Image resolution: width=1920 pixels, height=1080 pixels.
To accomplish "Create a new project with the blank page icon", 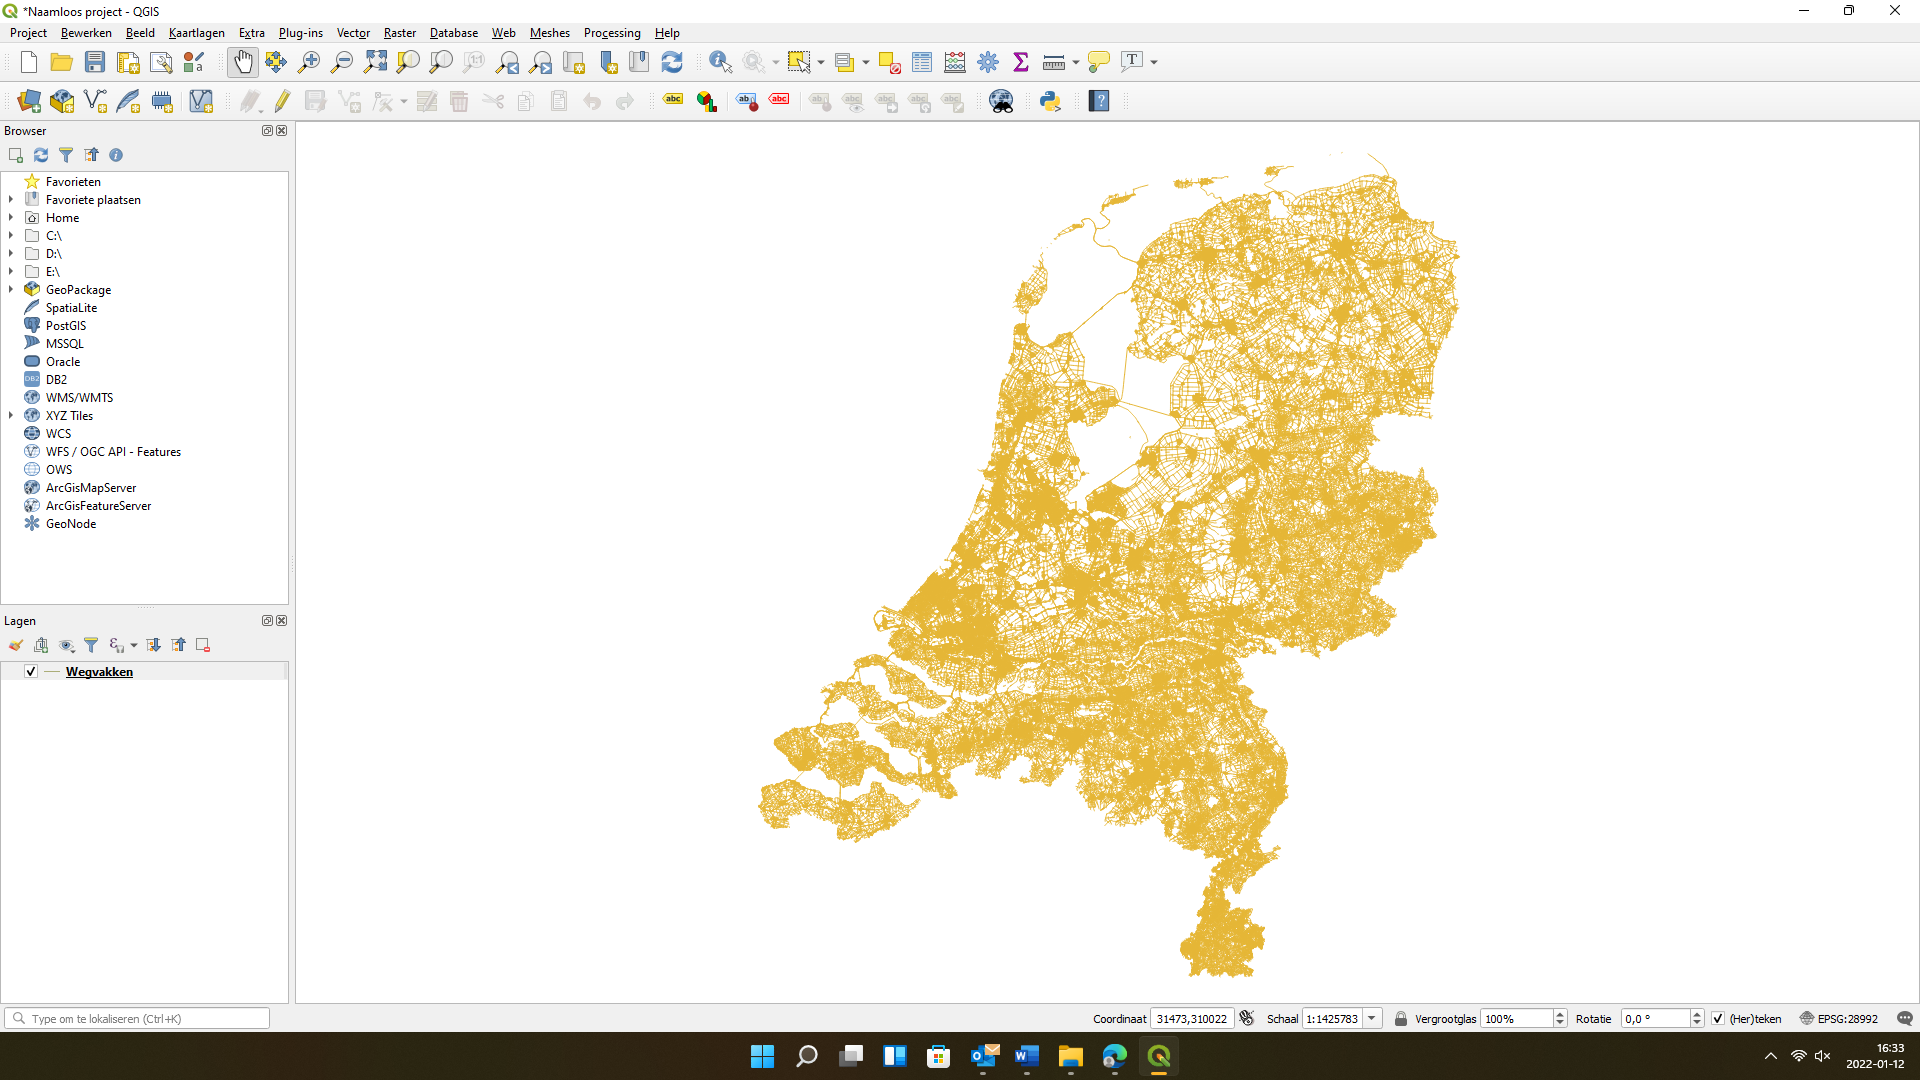I will [29, 62].
